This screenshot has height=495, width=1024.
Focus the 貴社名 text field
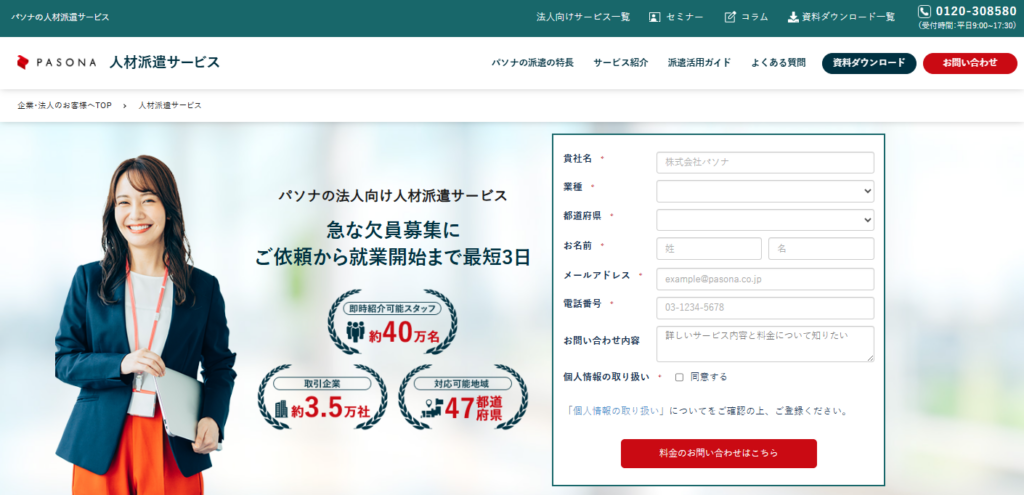(x=765, y=162)
